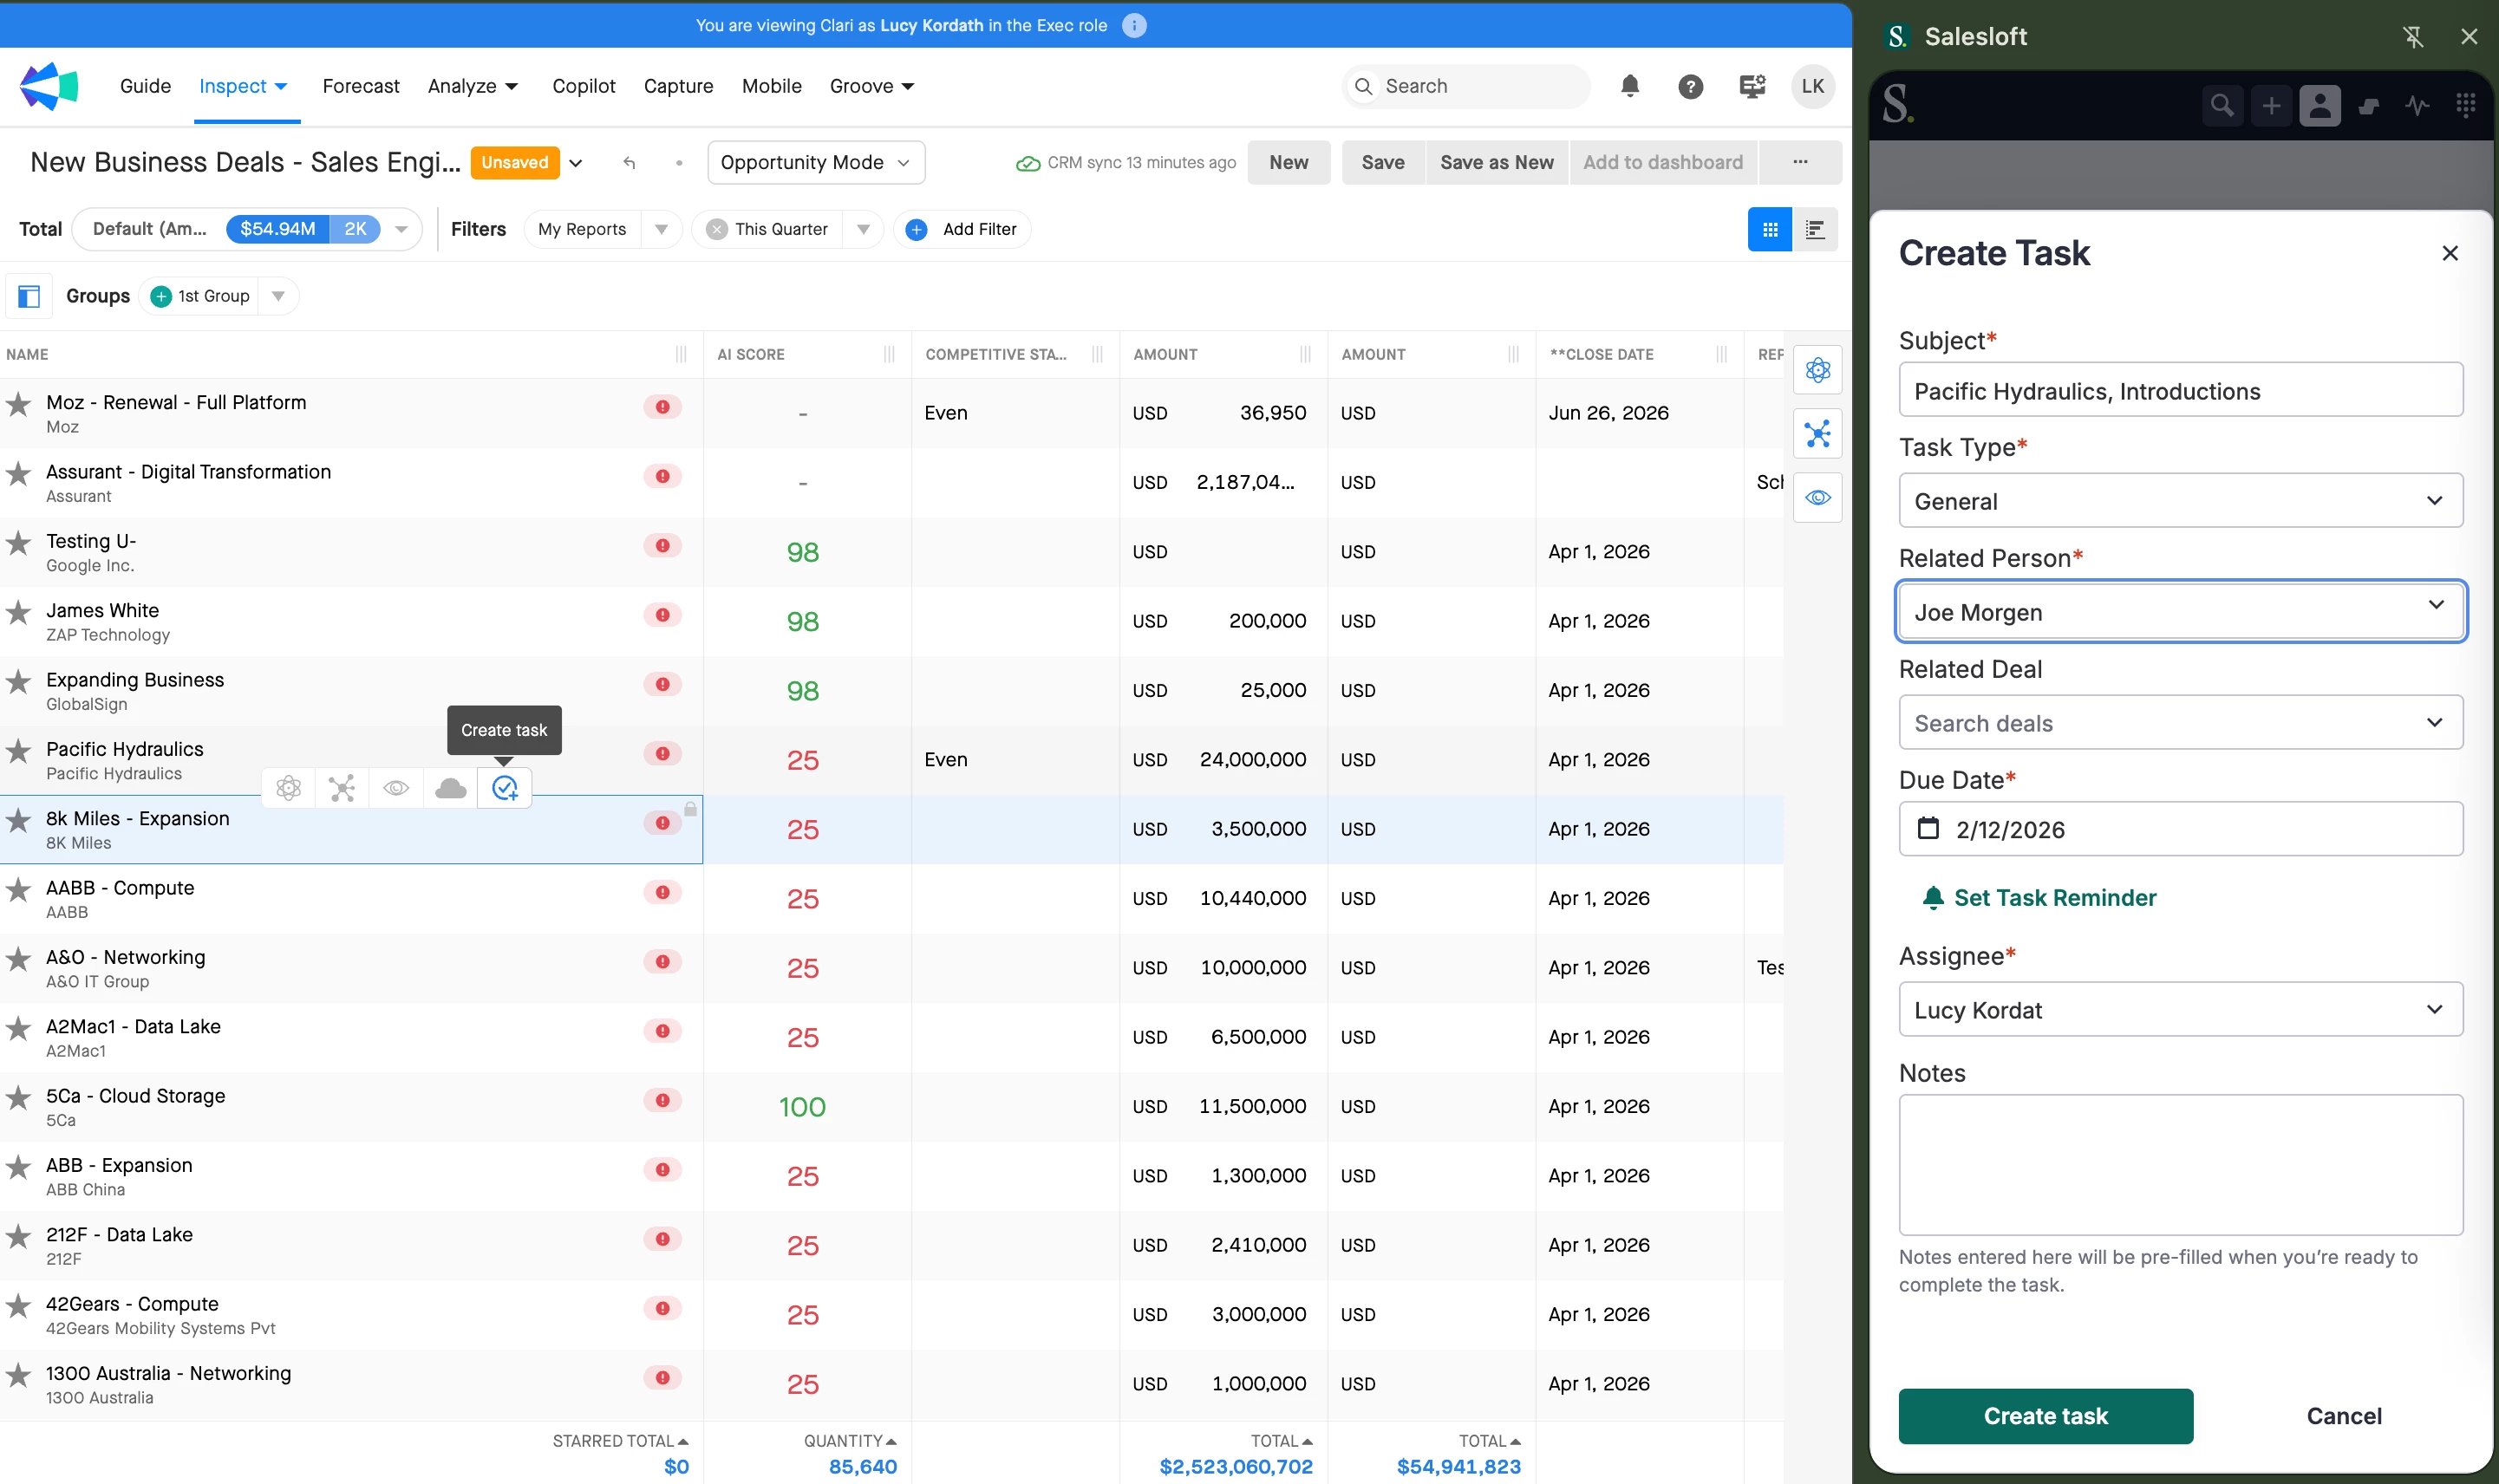The image size is (2499, 1484).
Task: Click the Unsaved orange badge
Action: point(514,162)
